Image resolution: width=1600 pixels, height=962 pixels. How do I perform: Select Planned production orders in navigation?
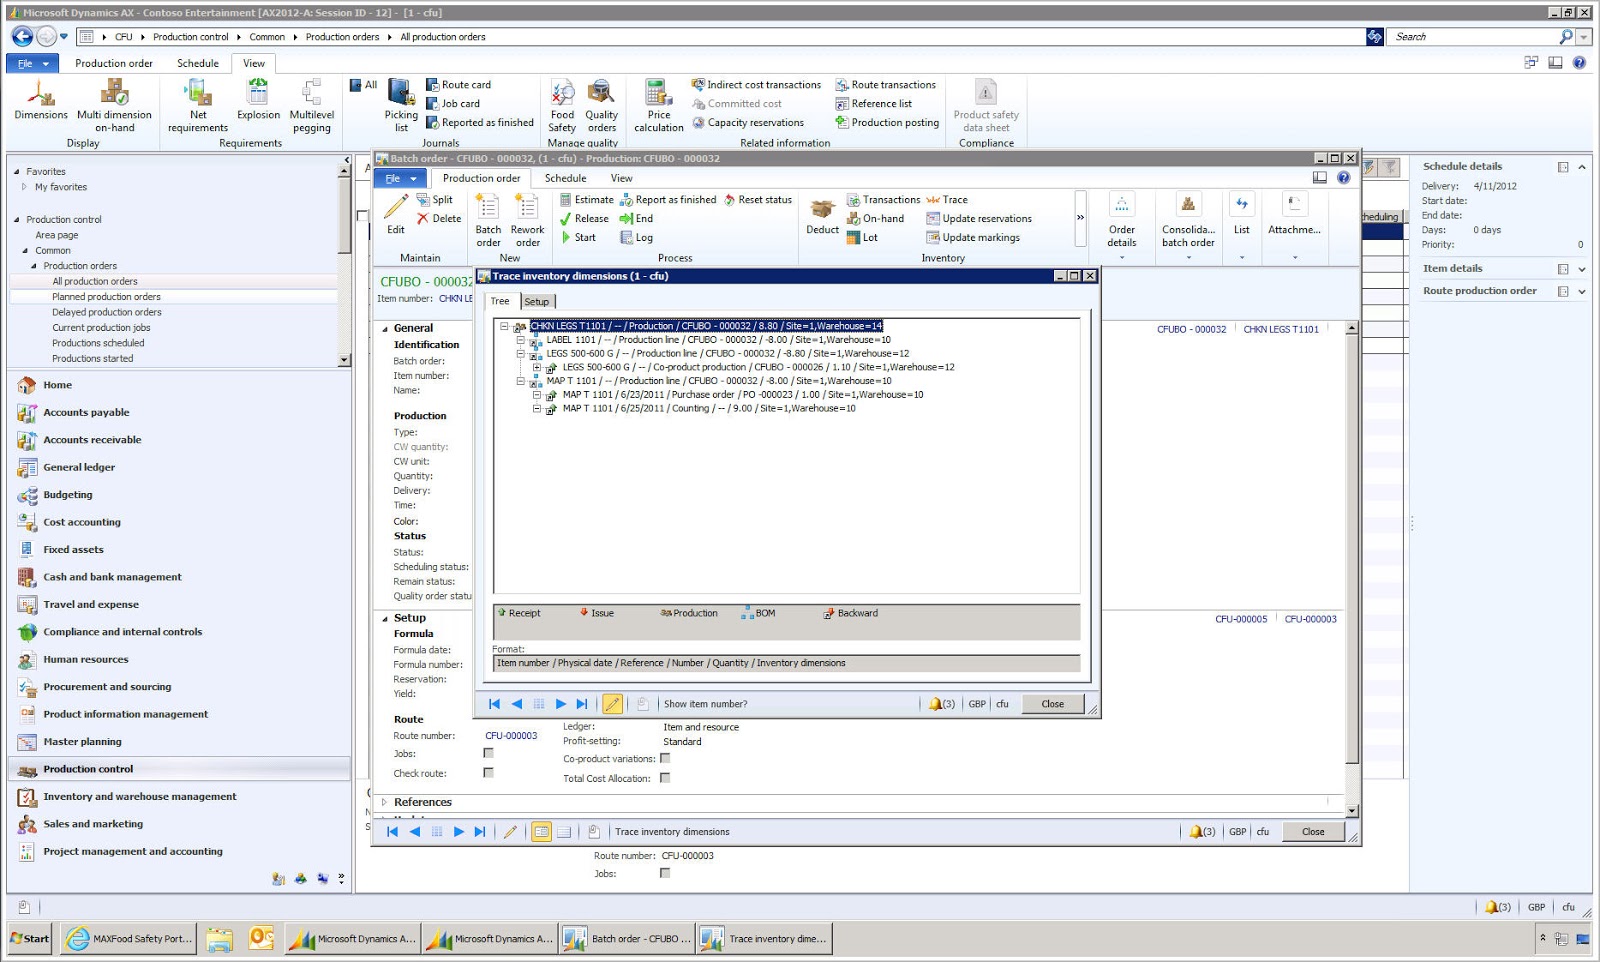coord(106,297)
